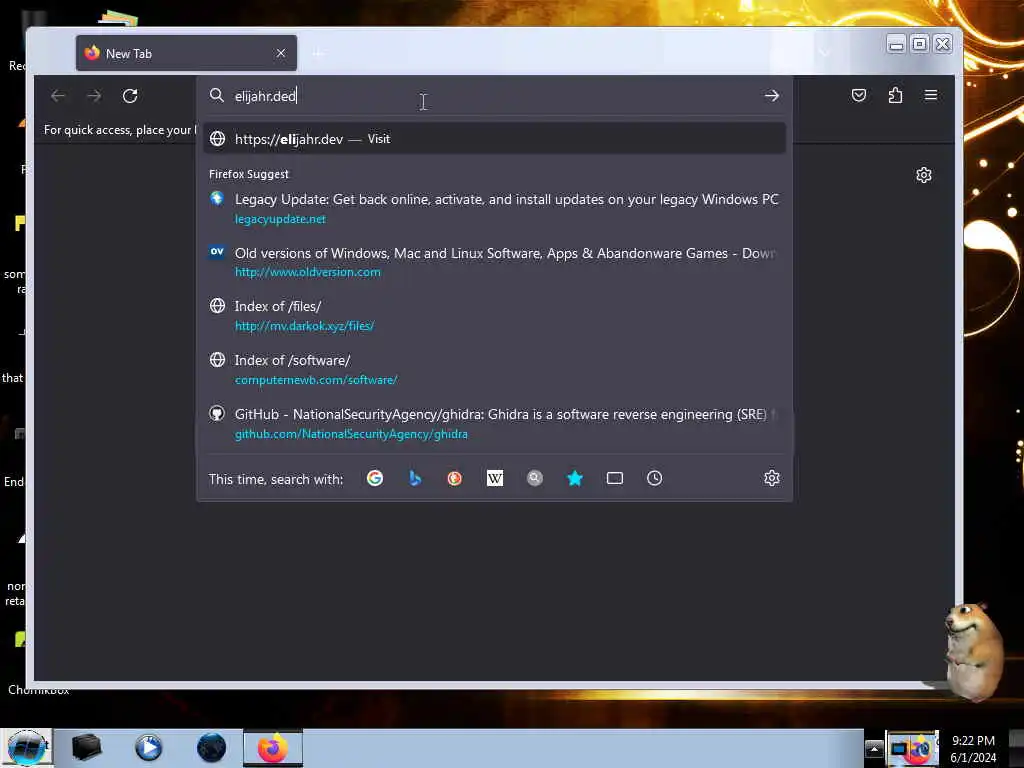Click the Back navigation arrow
Image resolution: width=1024 pixels, height=768 pixels.
click(x=58, y=96)
